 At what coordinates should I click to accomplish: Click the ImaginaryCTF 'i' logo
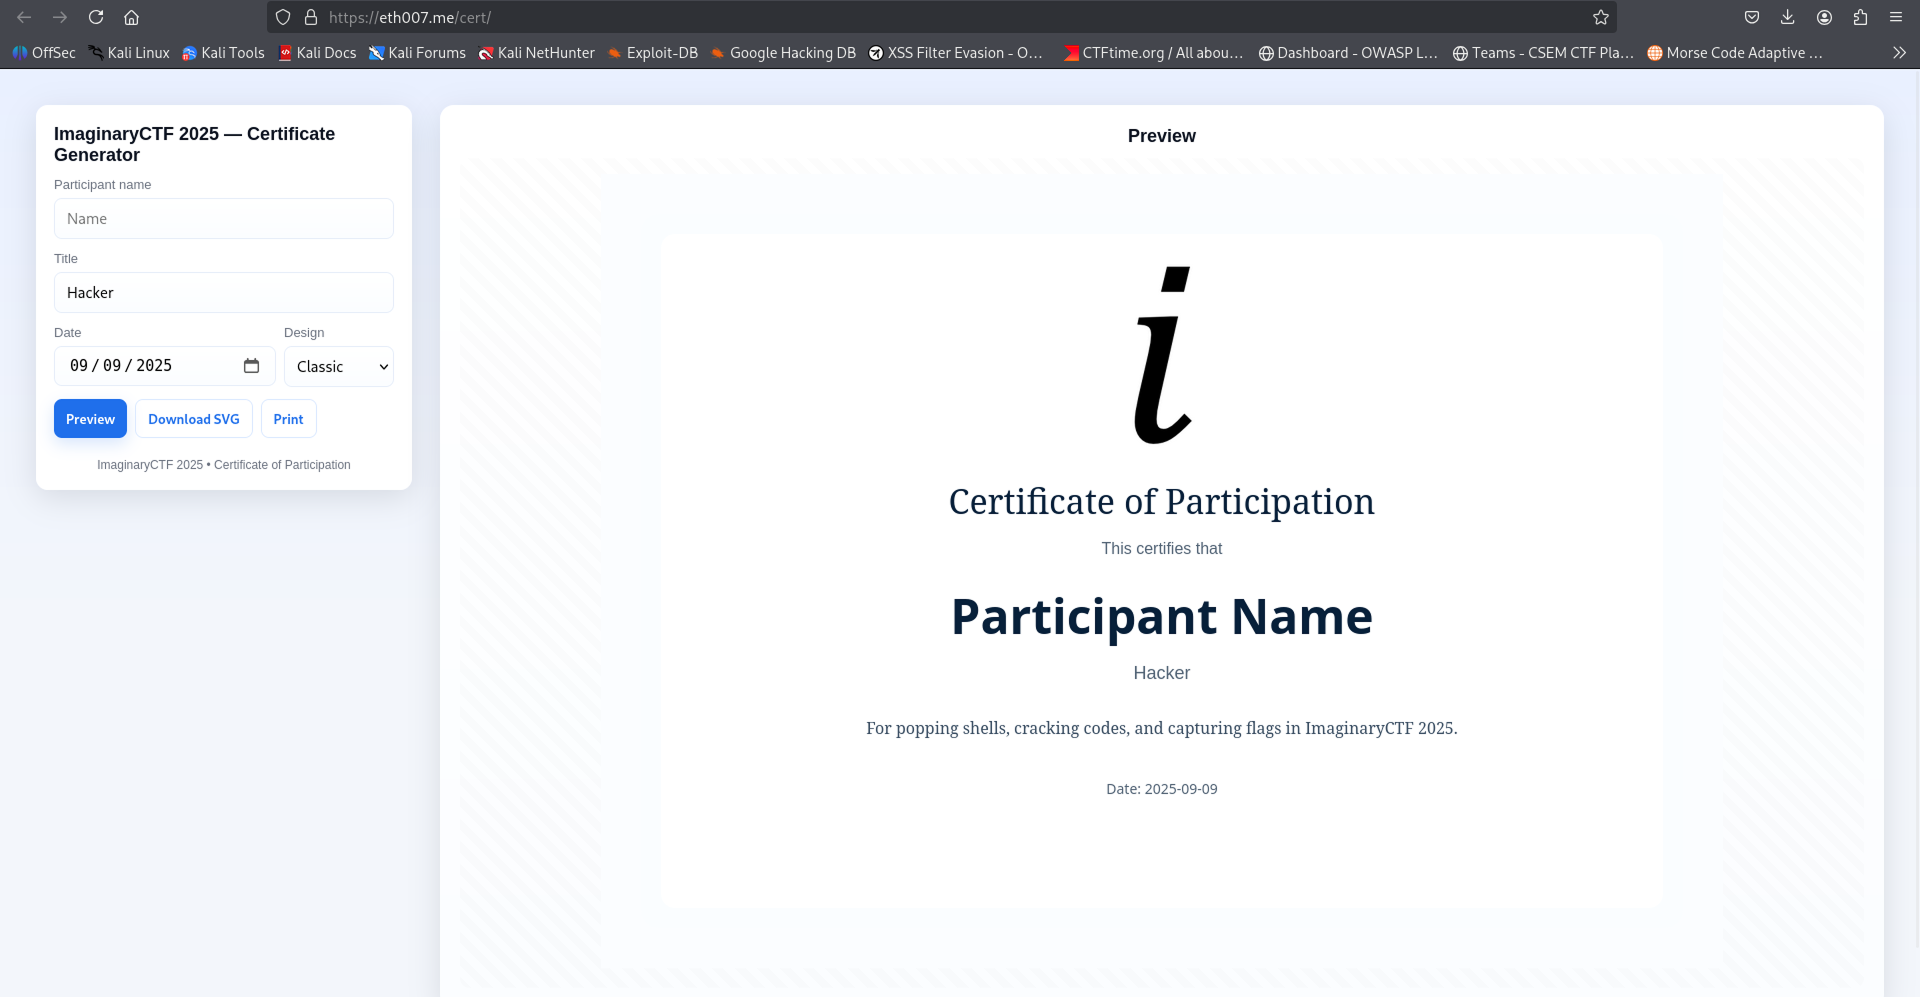1163,355
